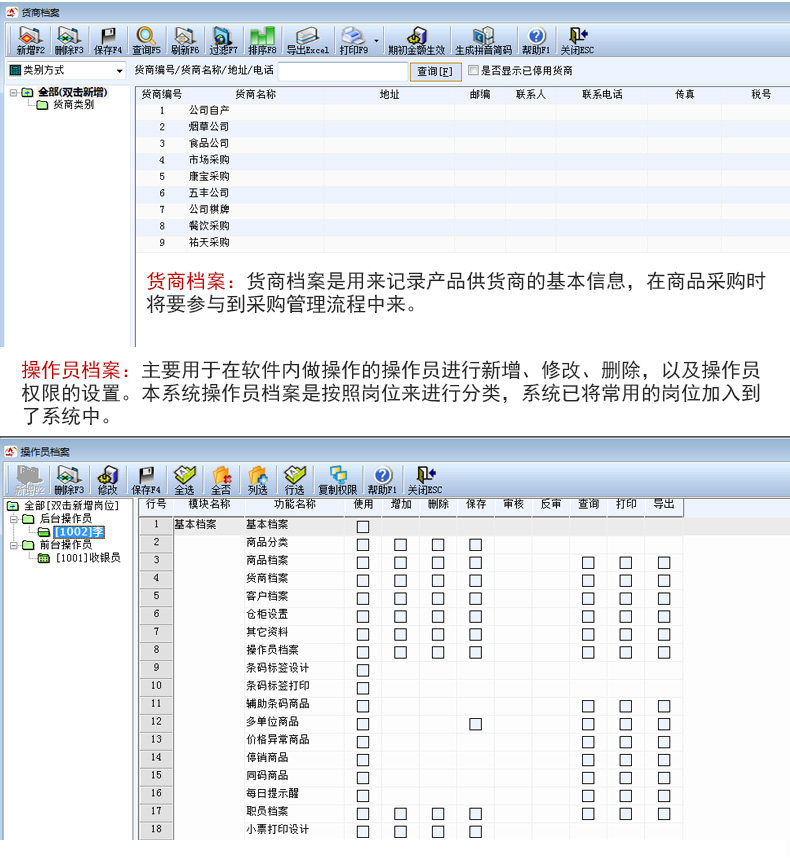Click the 功能名称 column header

[x=295, y=505]
